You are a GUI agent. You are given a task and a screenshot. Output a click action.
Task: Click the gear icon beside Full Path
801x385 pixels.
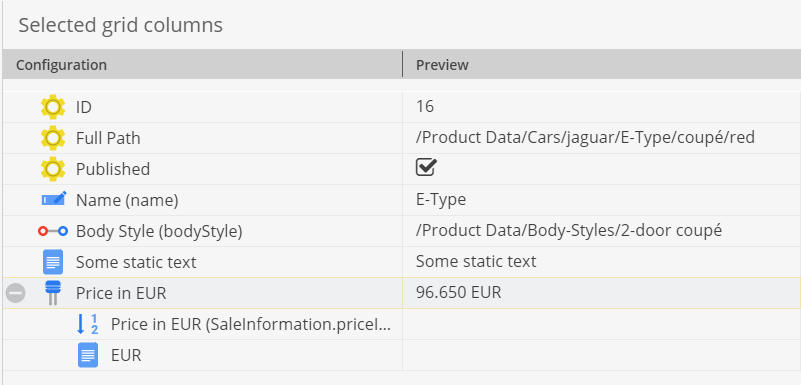[x=53, y=138]
